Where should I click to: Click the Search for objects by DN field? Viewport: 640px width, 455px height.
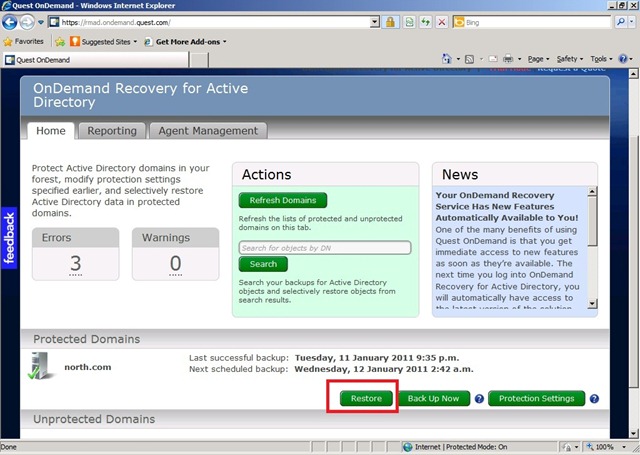[x=325, y=248]
